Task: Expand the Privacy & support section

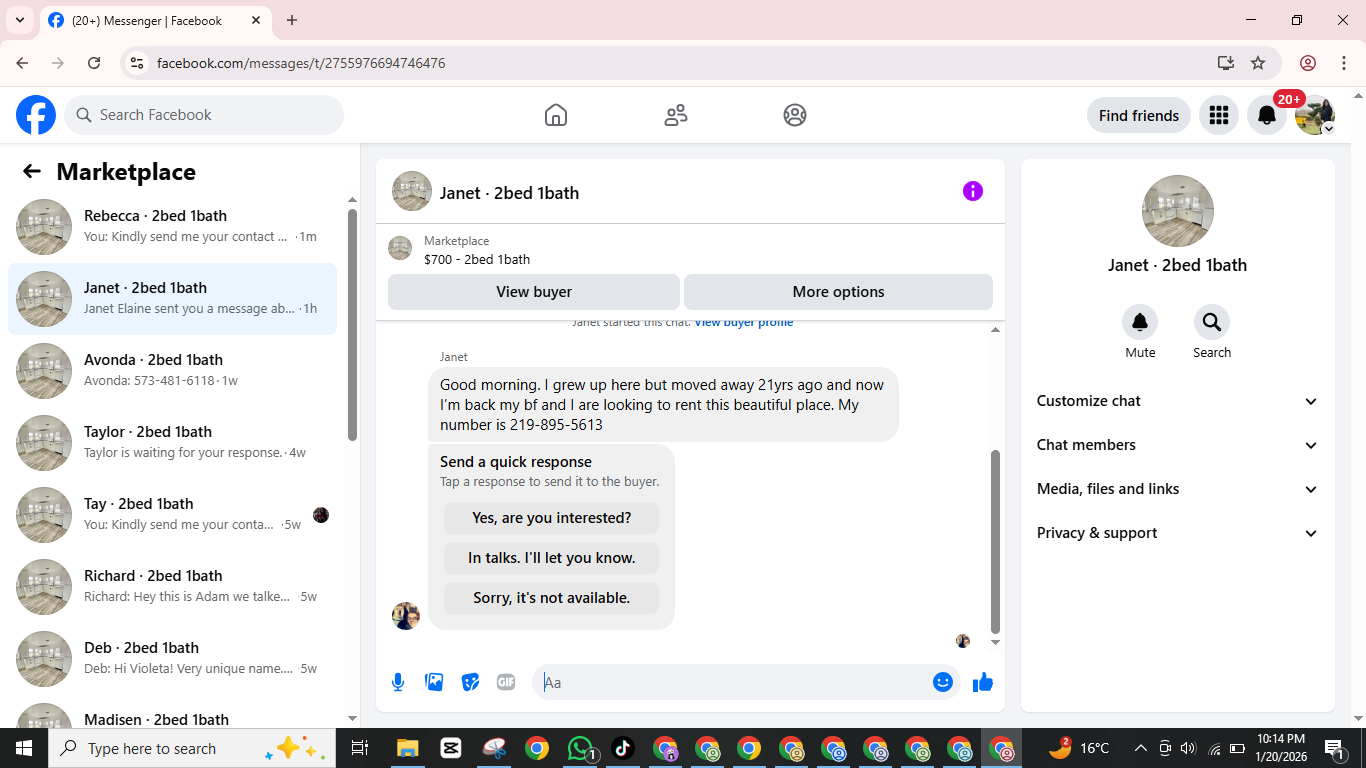Action: click(x=1178, y=533)
